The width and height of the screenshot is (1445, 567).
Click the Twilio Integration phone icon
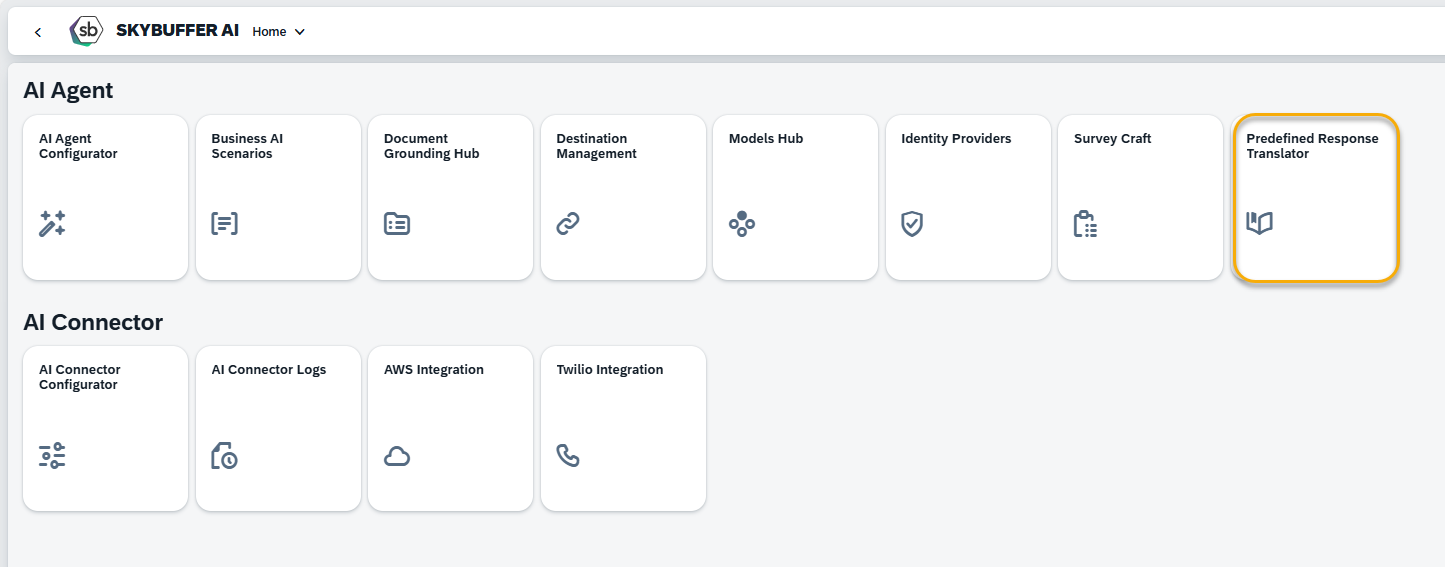tap(568, 456)
